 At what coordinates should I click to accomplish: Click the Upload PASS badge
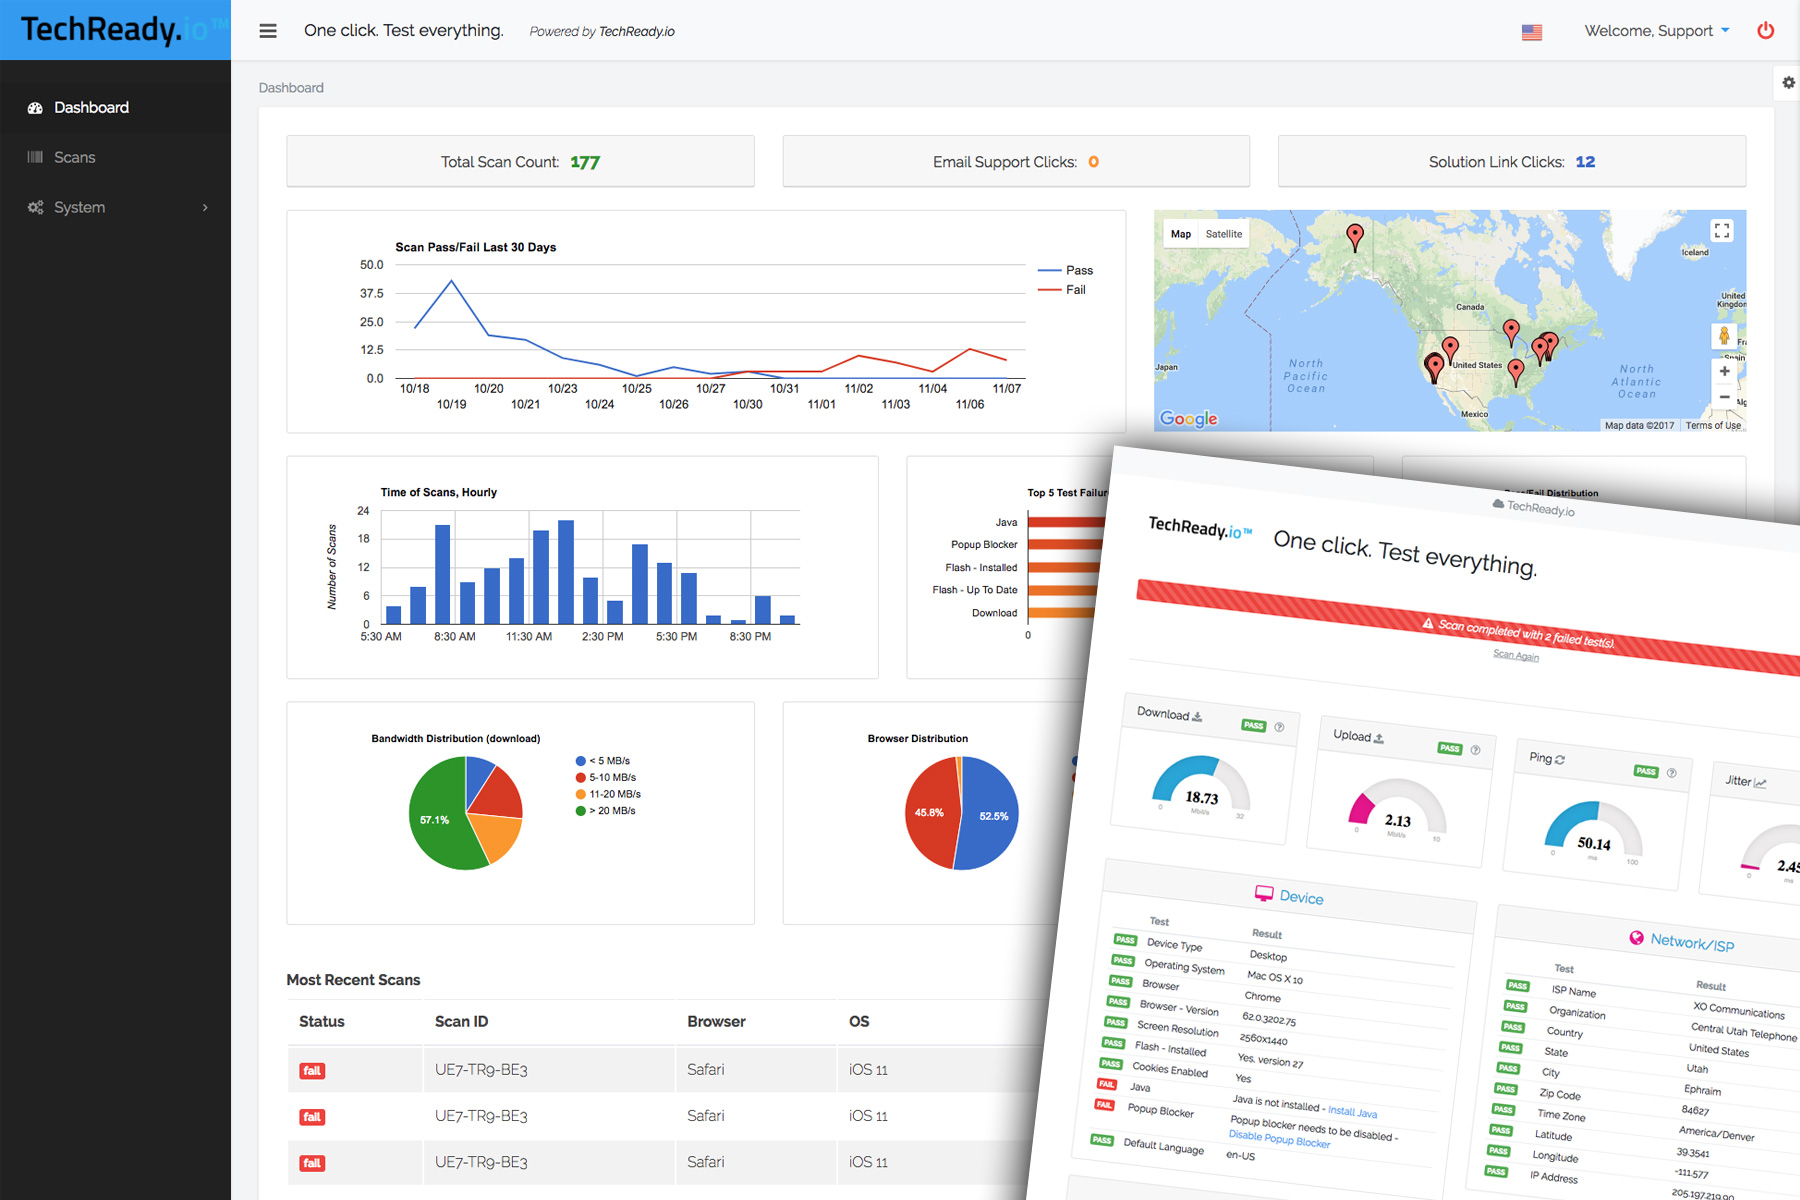(1450, 748)
